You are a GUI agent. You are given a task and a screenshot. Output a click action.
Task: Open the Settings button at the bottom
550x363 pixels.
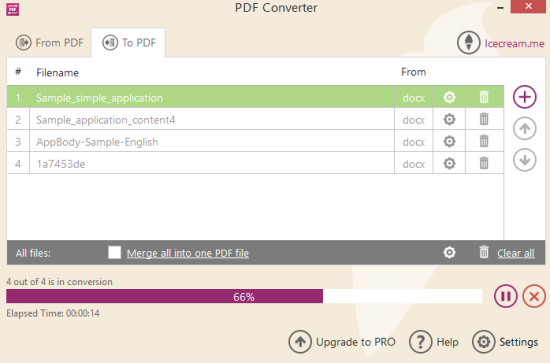505,342
